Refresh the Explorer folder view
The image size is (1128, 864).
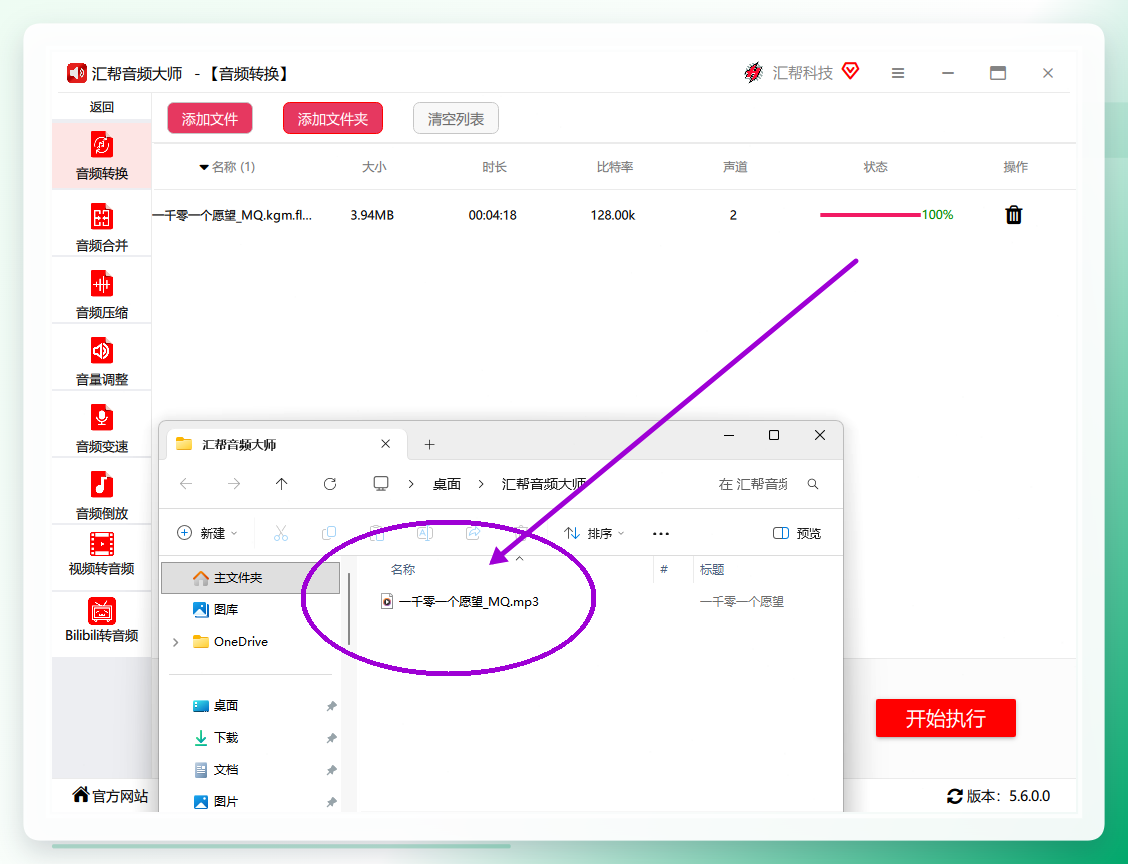[x=329, y=483]
